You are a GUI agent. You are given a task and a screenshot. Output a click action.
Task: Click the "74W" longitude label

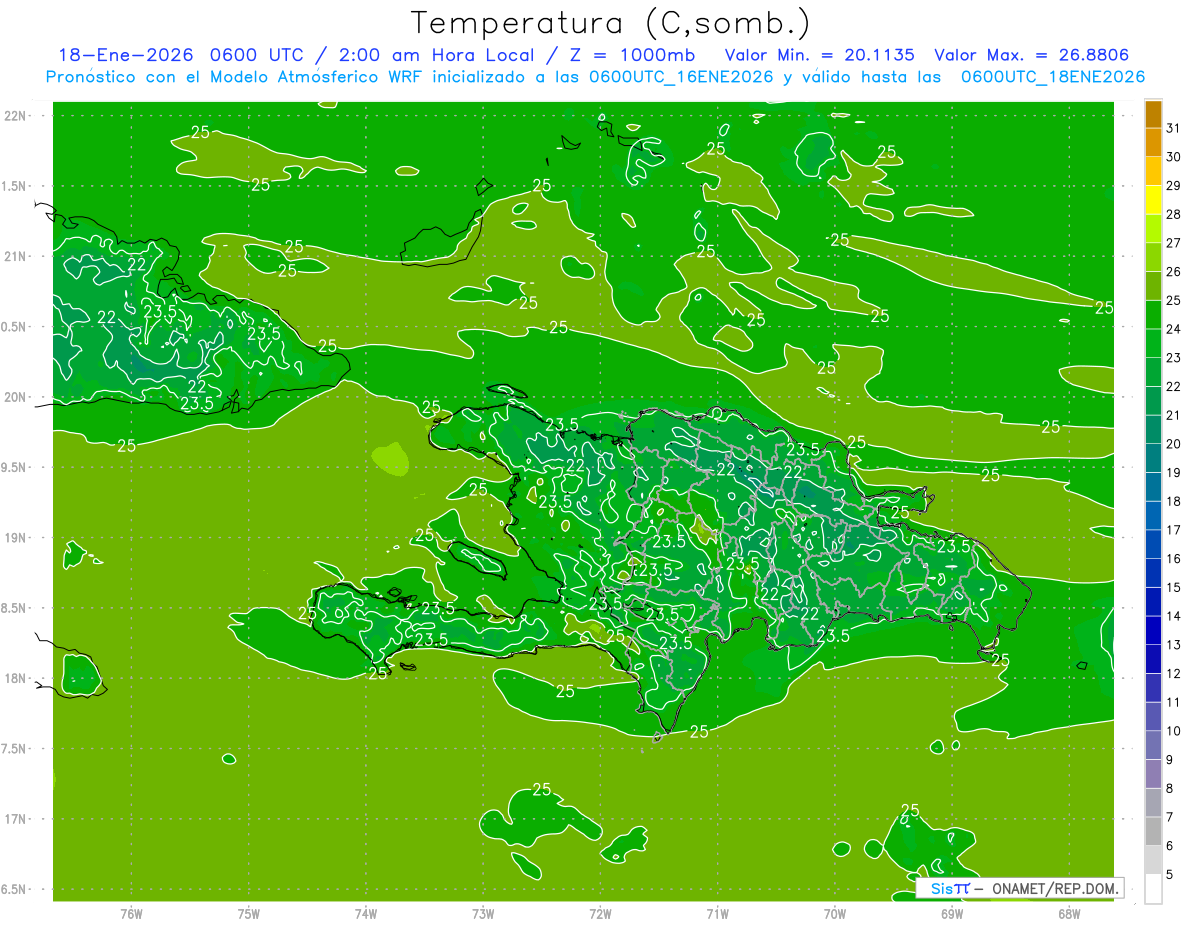[x=365, y=913]
